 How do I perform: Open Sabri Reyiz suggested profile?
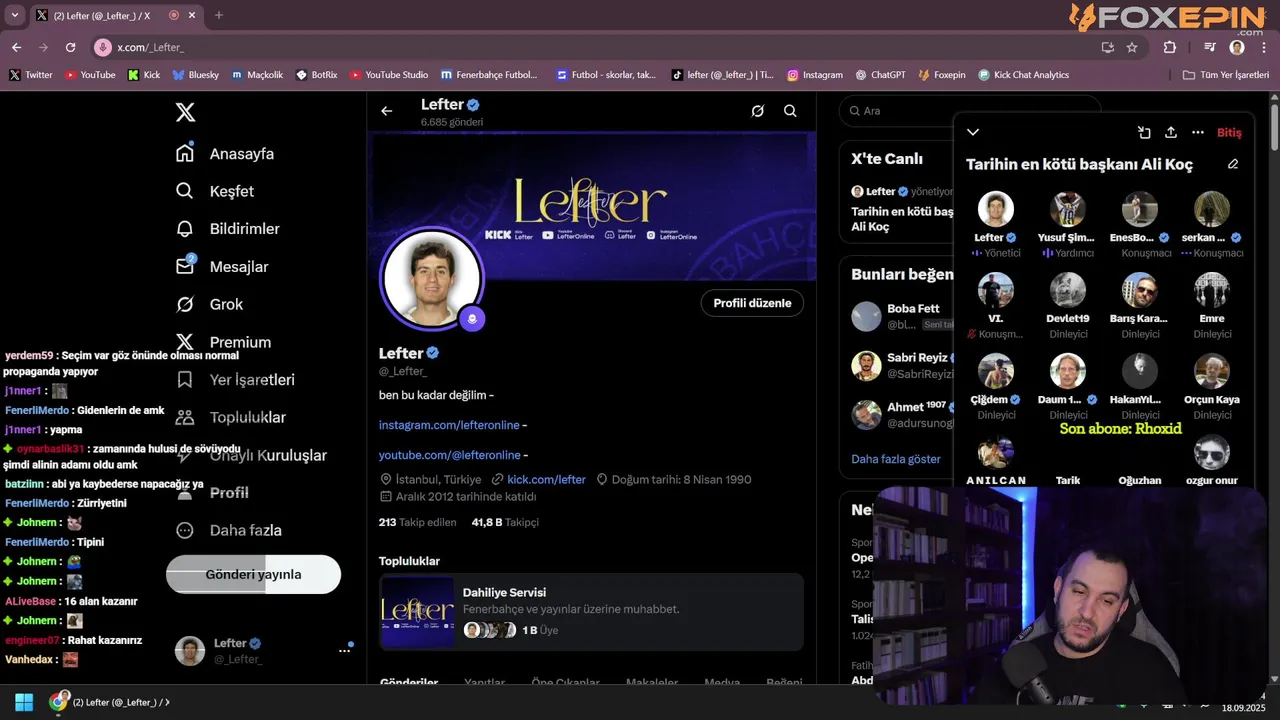coord(900,366)
